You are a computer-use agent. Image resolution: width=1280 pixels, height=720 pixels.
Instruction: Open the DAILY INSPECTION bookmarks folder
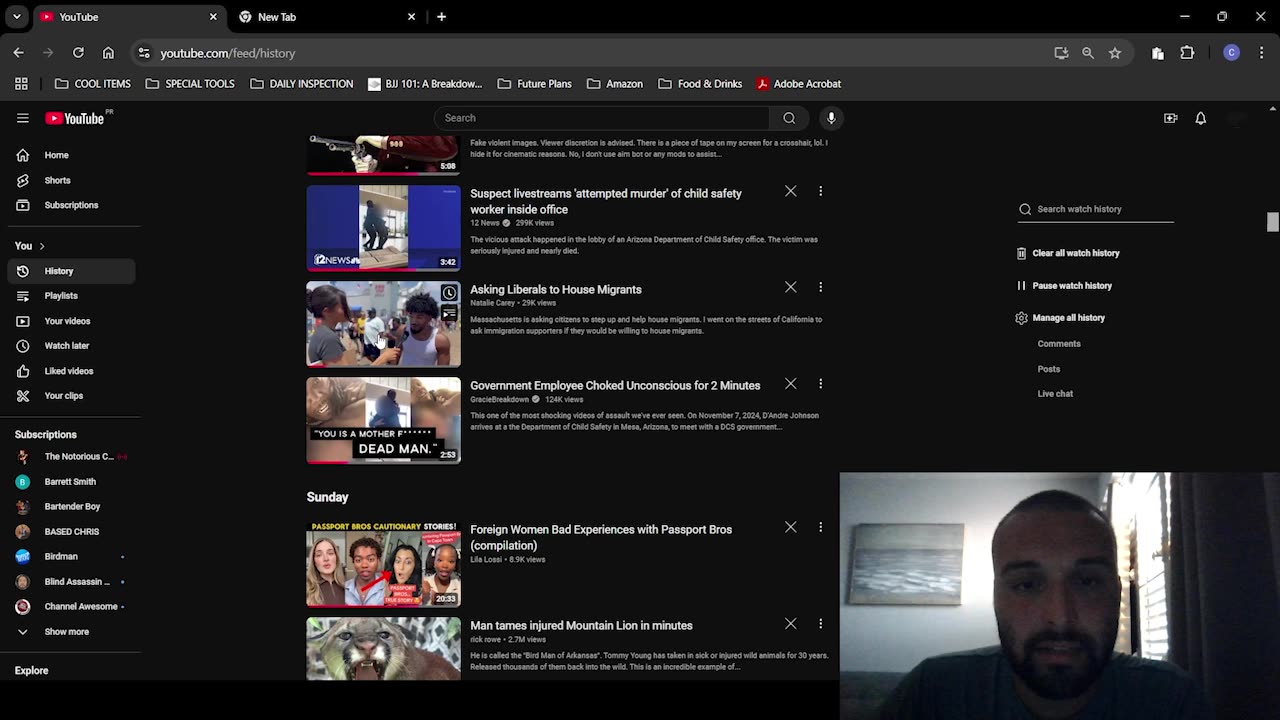301,84
